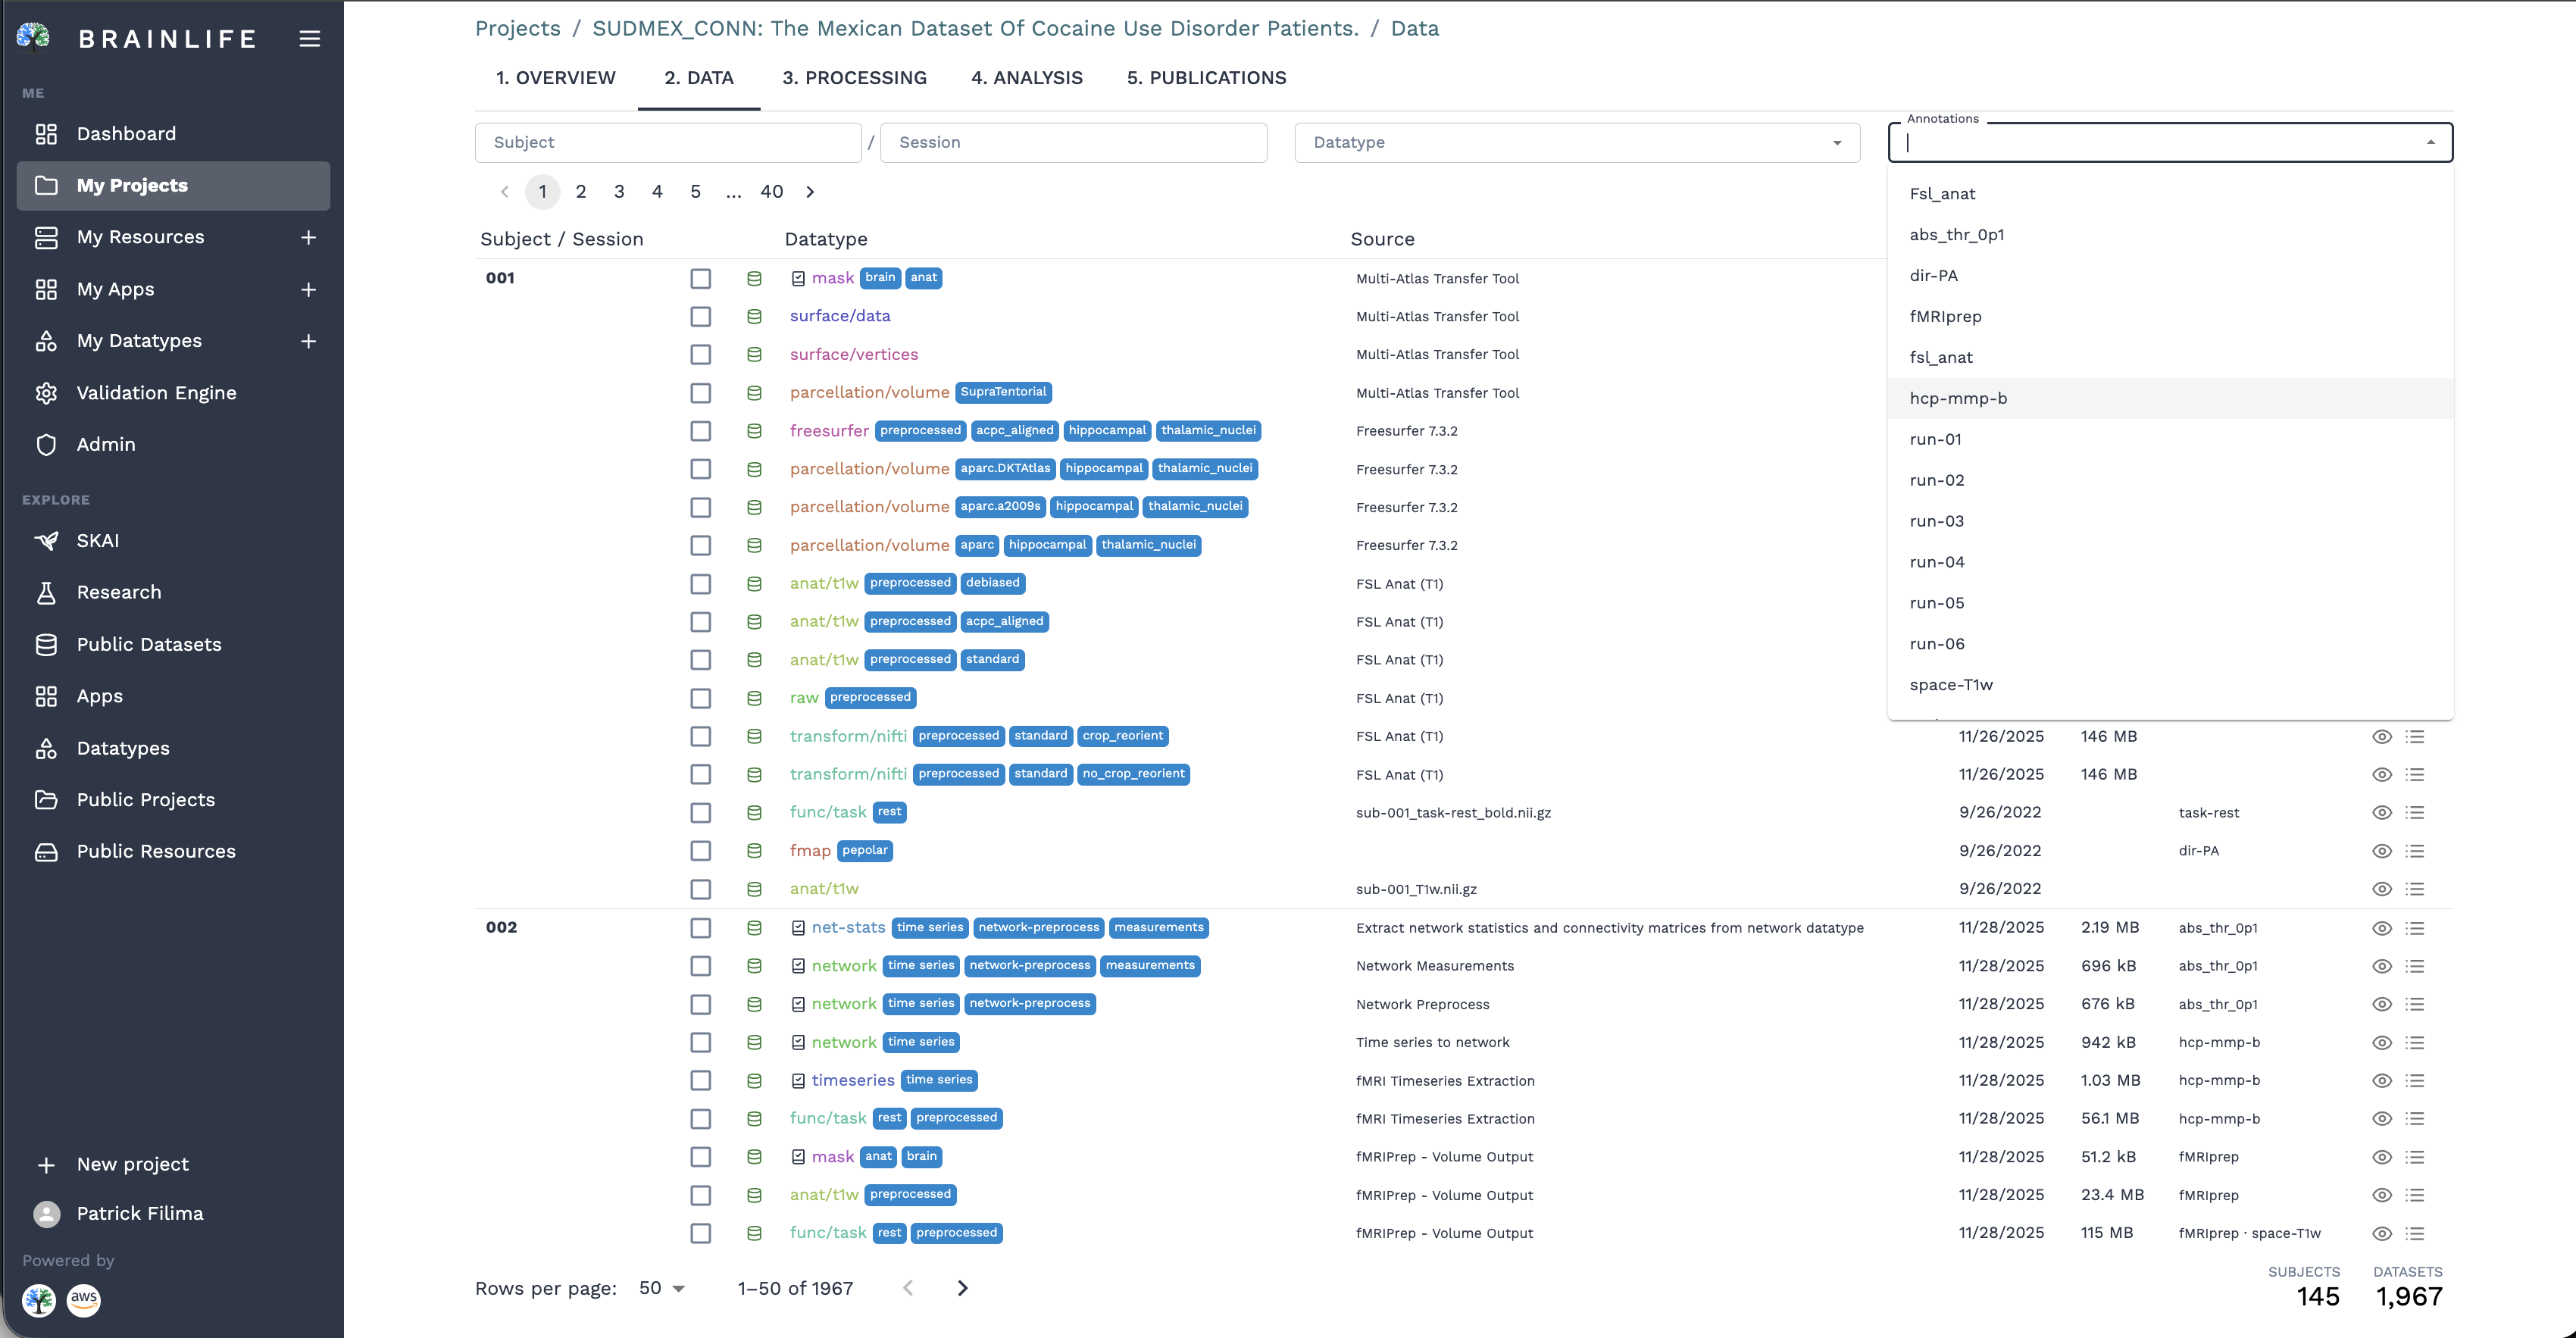The width and height of the screenshot is (2576, 1338).
Task: Add a new resource with plus icon
Action: pyautogui.click(x=308, y=237)
